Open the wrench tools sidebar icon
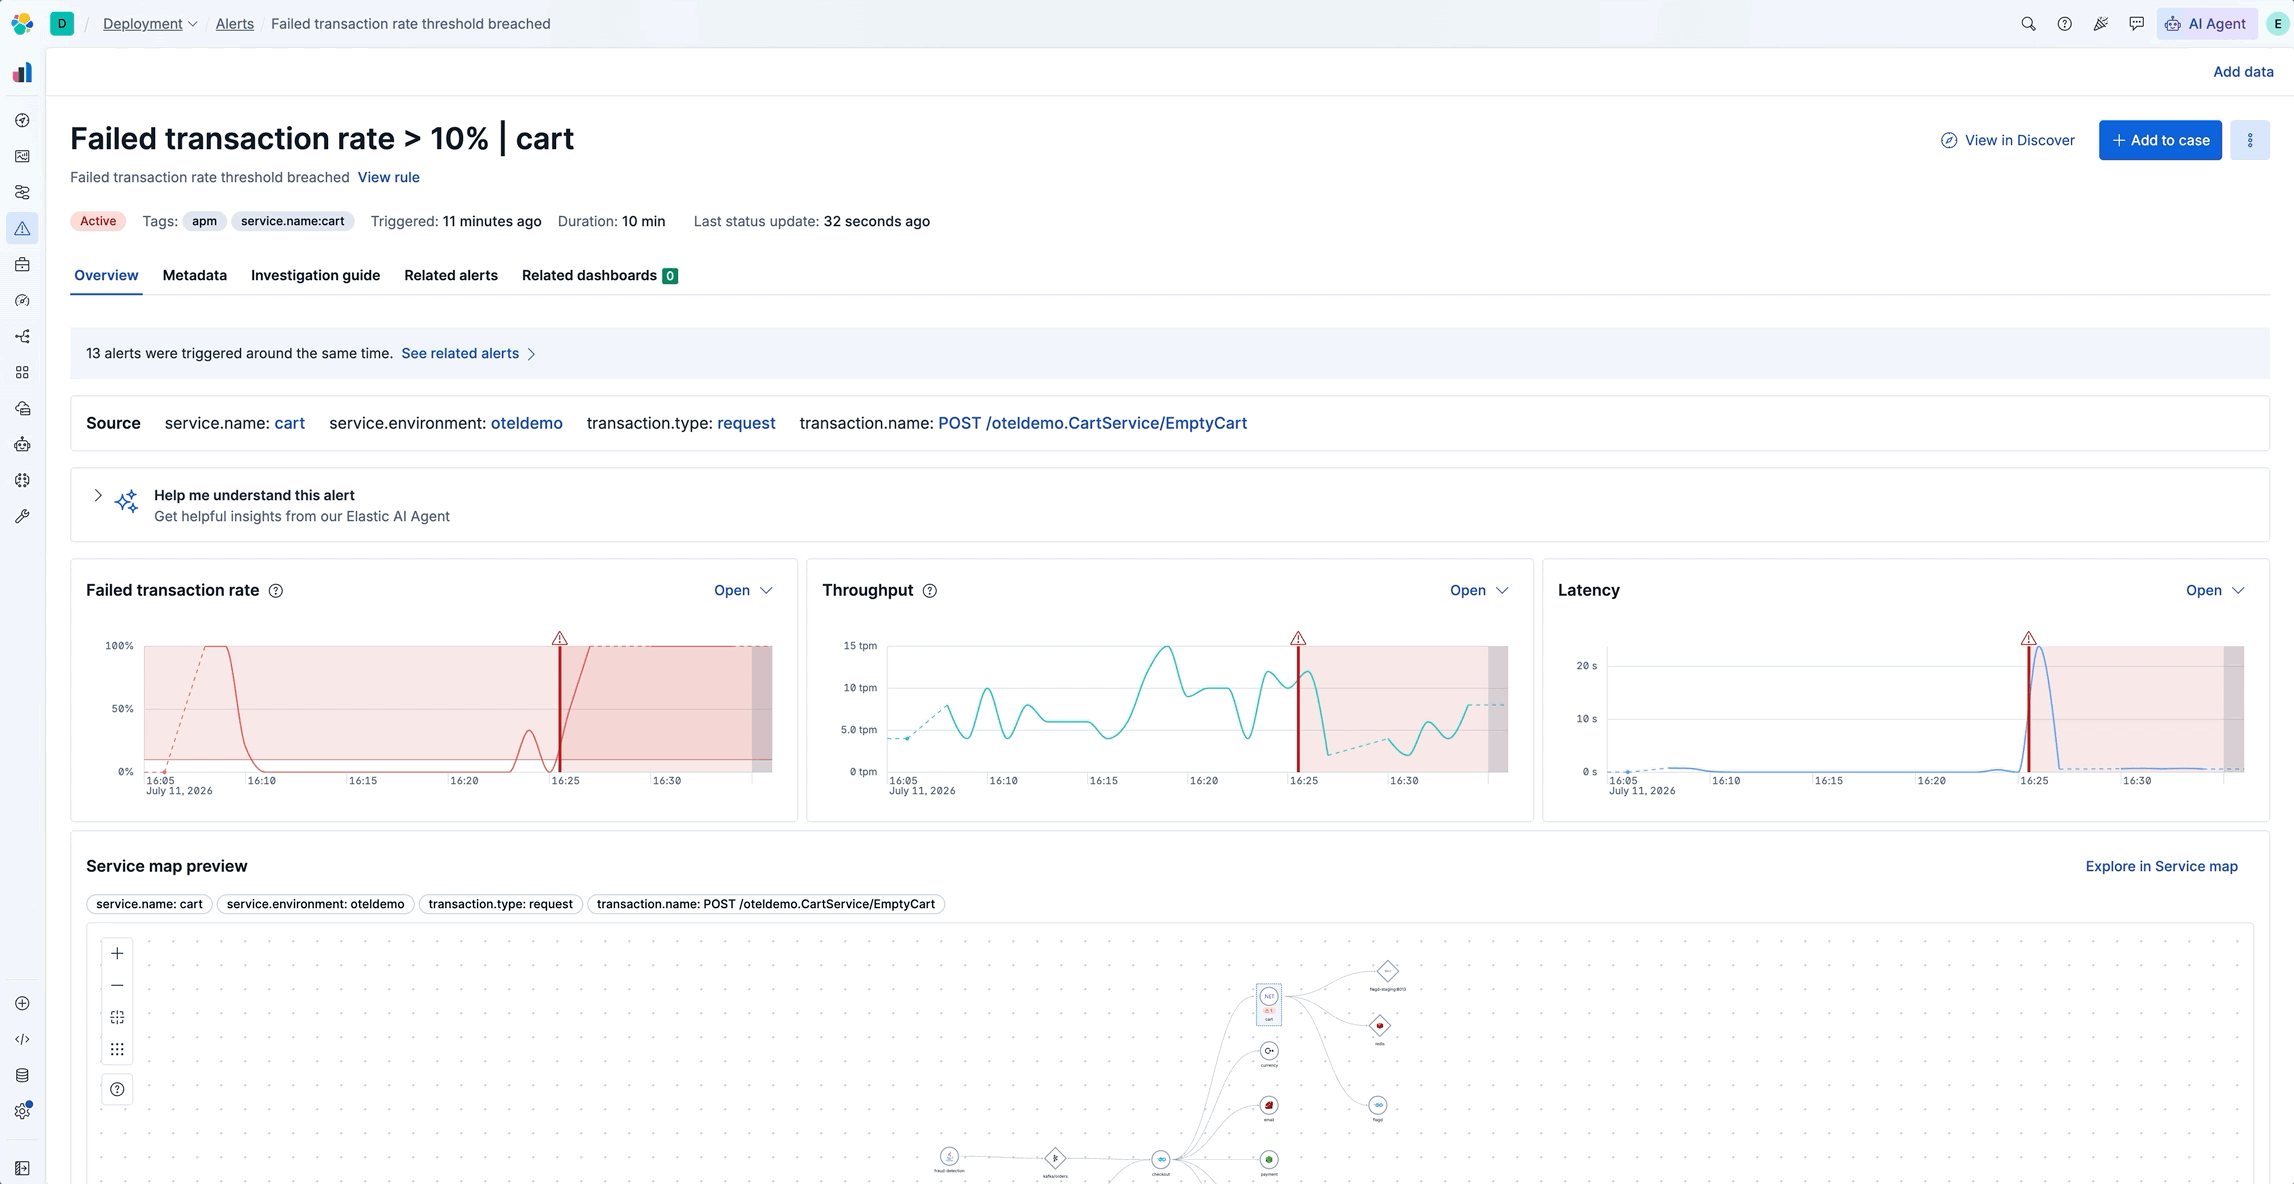Image resolution: width=2294 pixels, height=1184 pixels. 22,517
